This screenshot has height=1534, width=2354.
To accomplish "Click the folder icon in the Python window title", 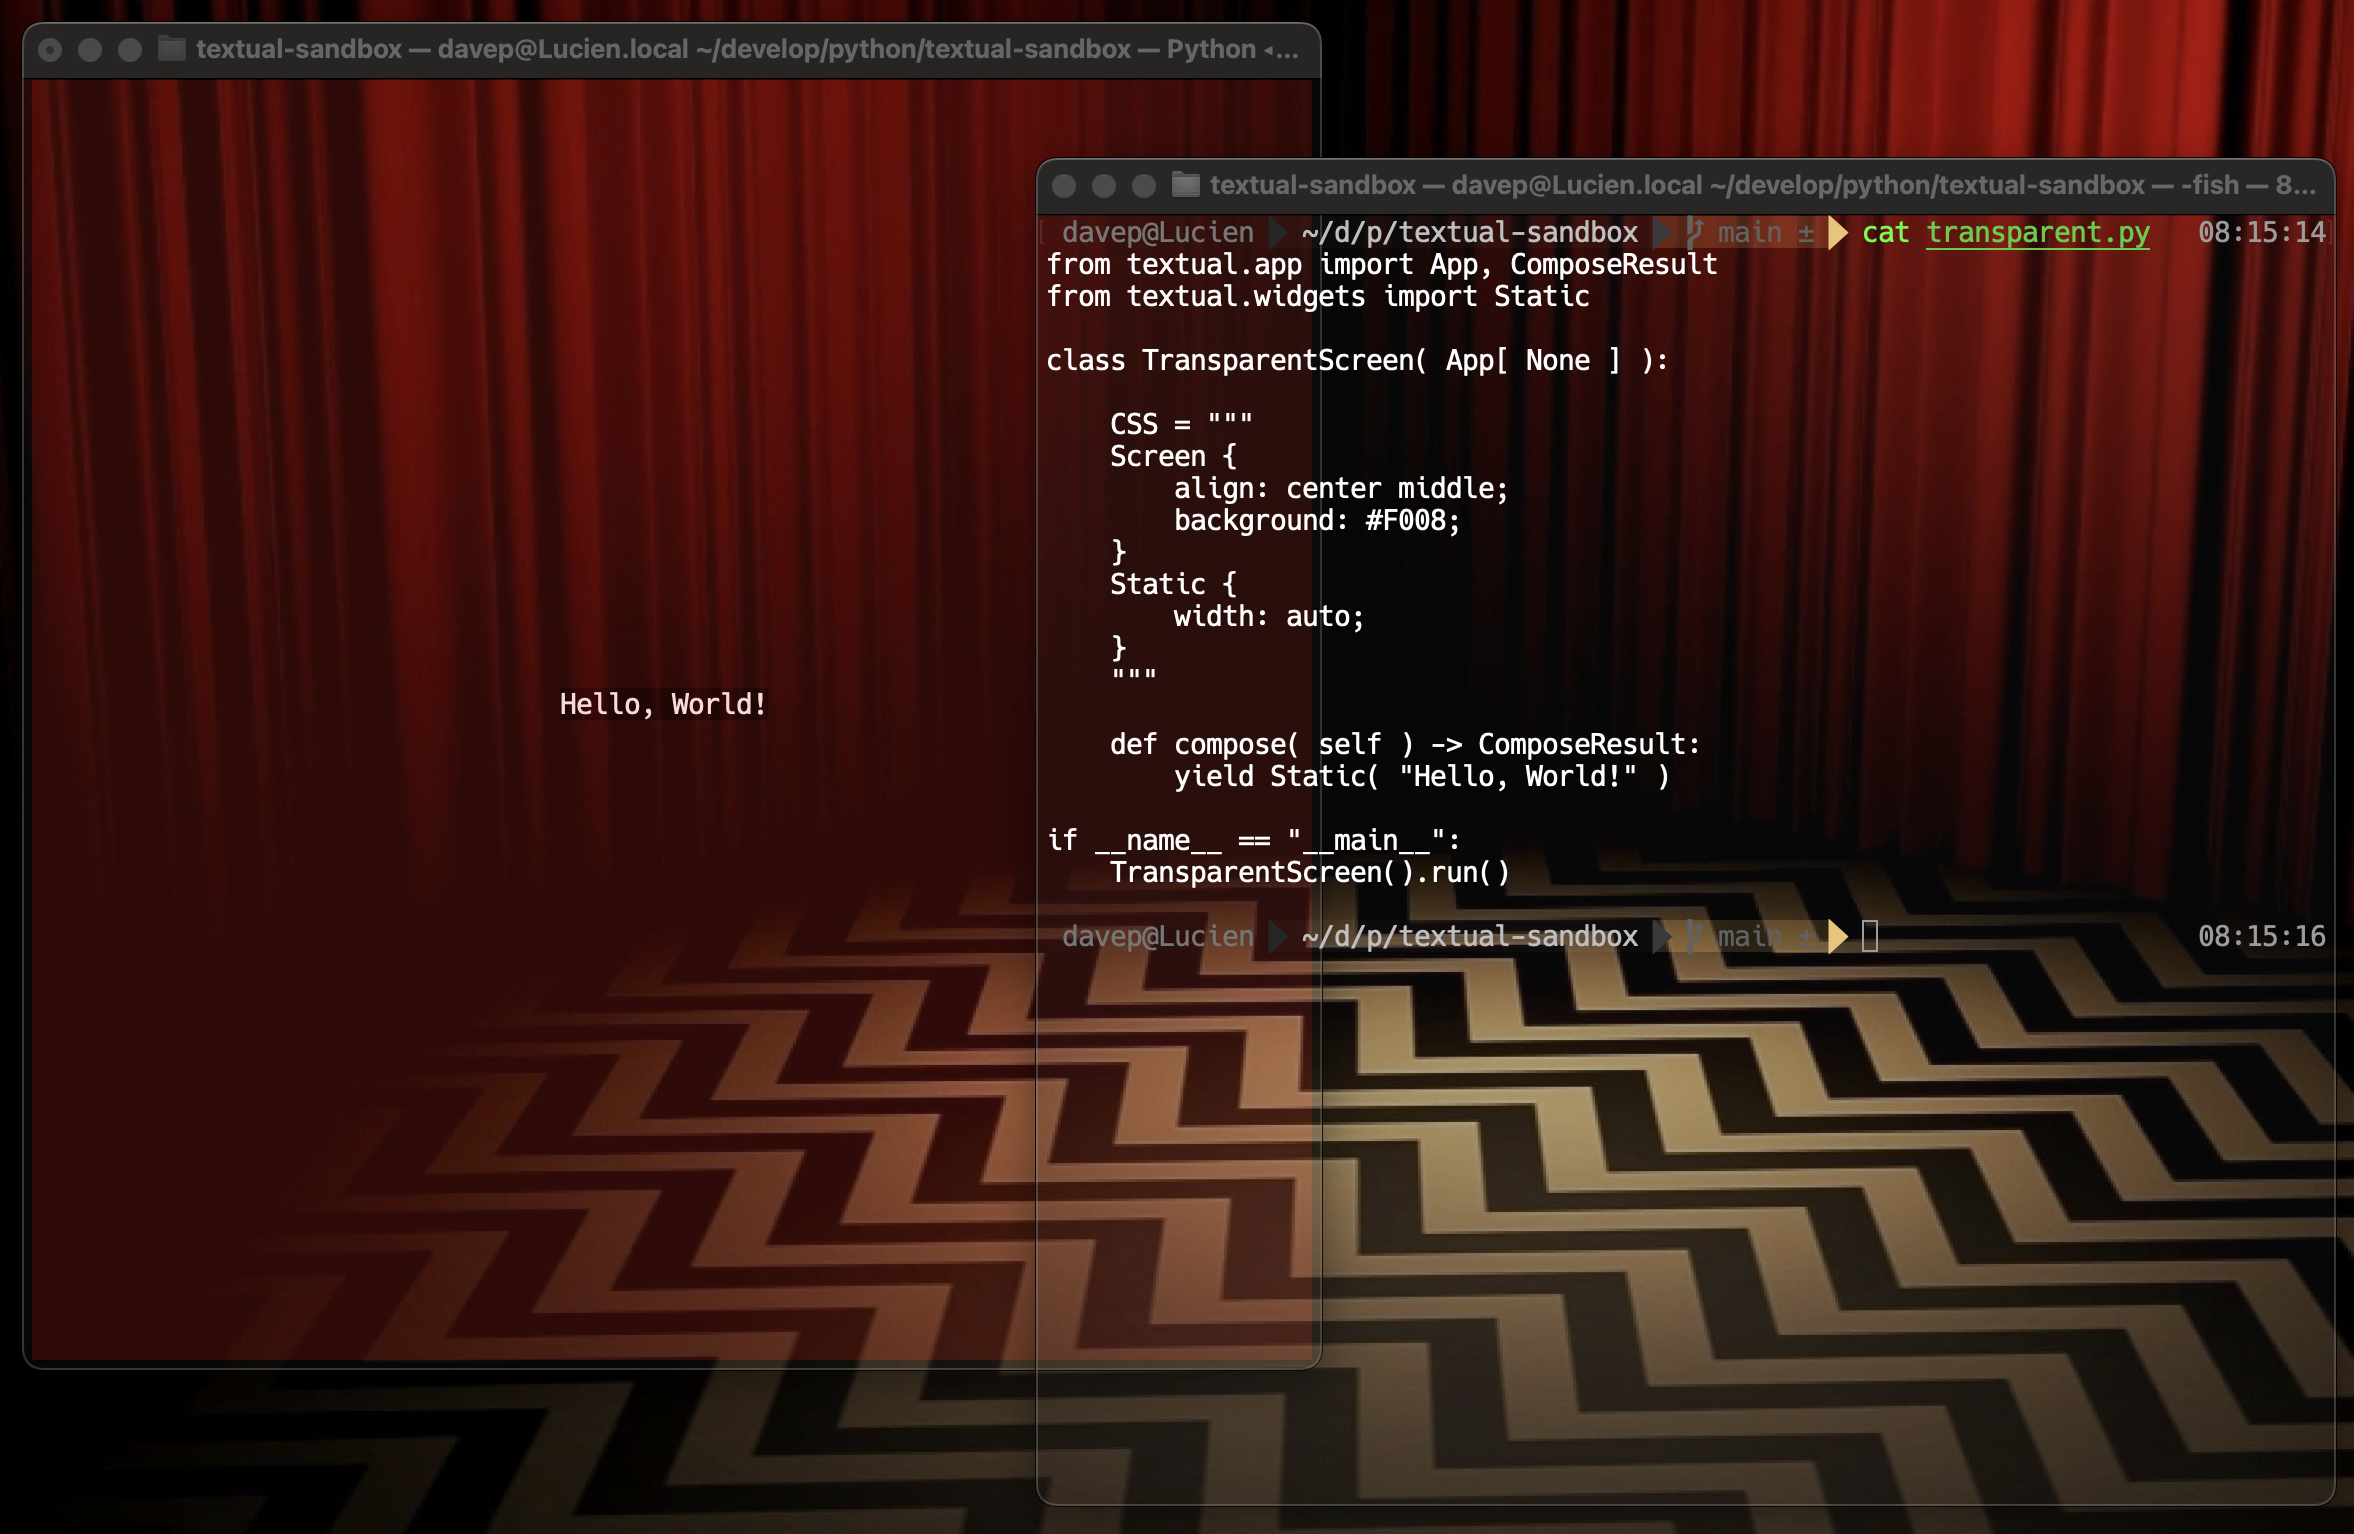I will click(x=172, y=49).
